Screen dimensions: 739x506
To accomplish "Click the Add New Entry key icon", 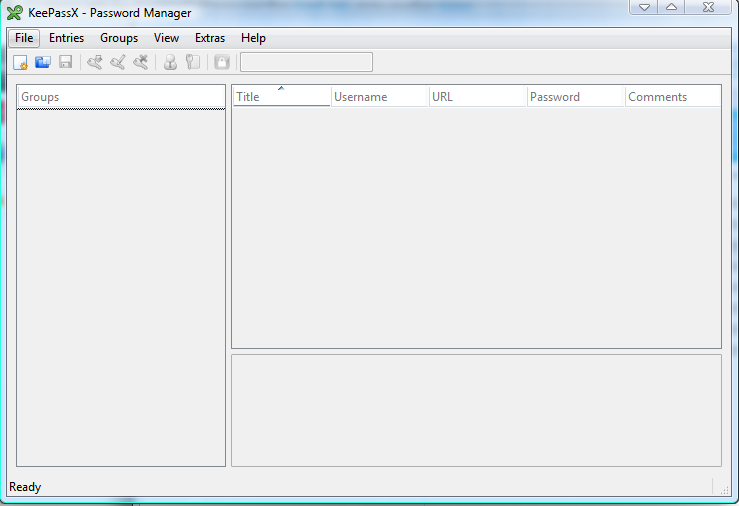I will (x=95, y=62).
